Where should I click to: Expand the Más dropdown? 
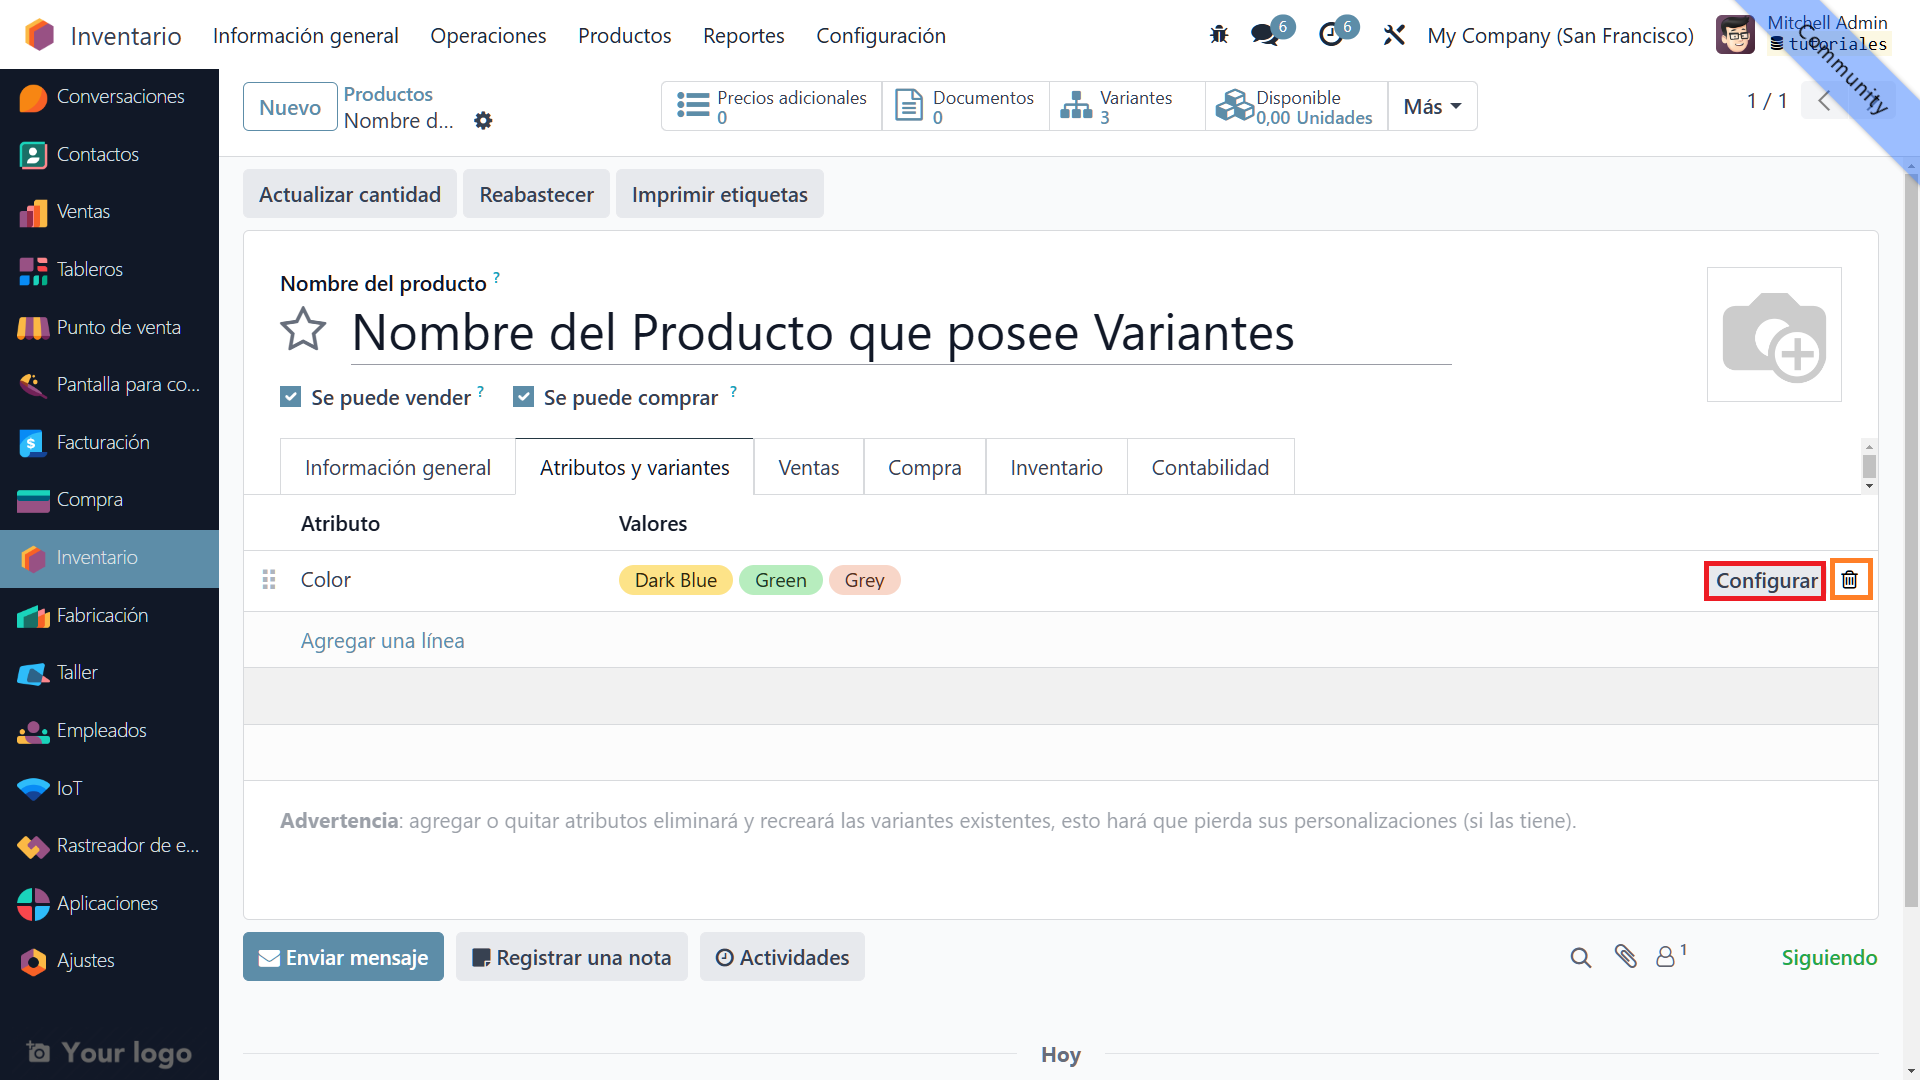click(x=1432, y=107)
